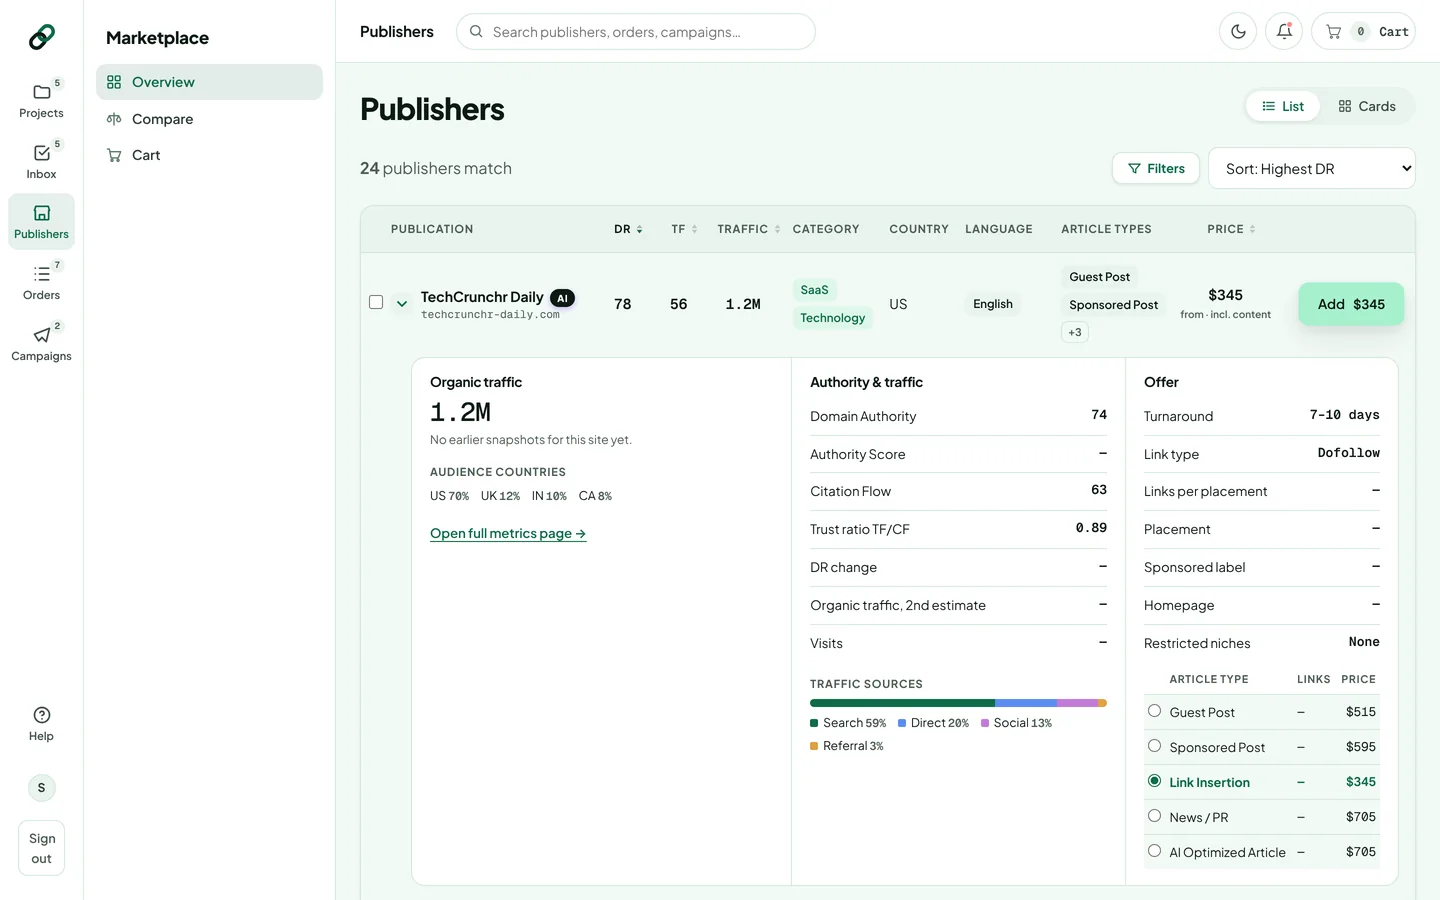Sign out of the account

(x=41, y=848)
